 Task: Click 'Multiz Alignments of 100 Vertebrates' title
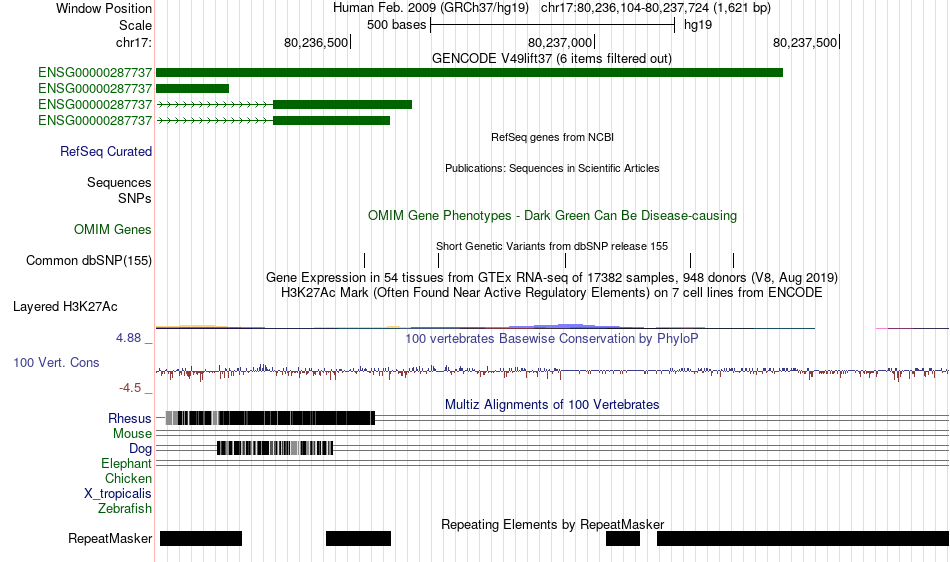552,405
